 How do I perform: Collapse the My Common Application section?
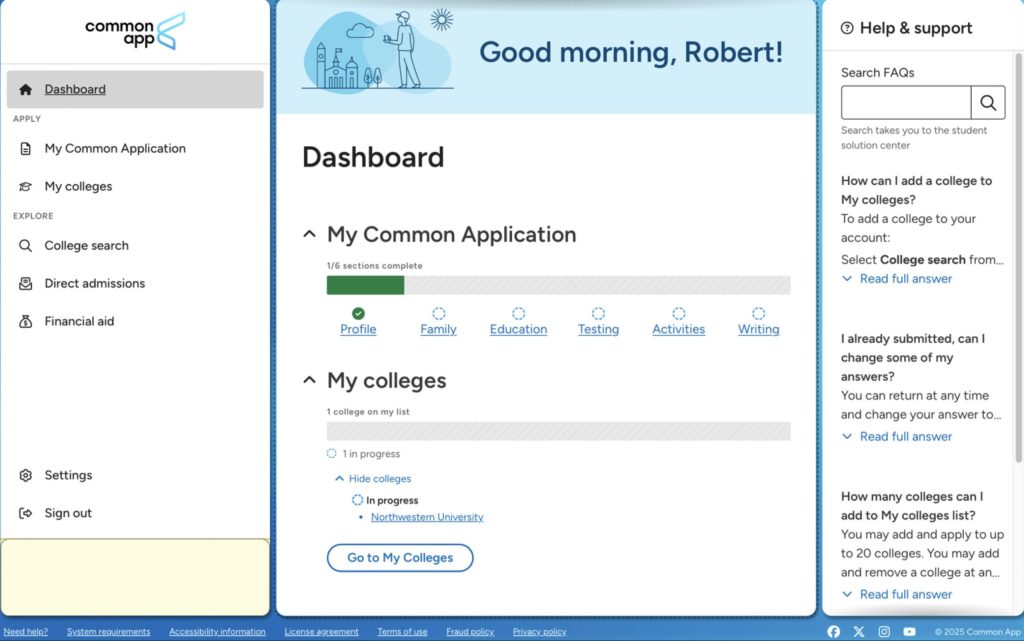point(310,234)
